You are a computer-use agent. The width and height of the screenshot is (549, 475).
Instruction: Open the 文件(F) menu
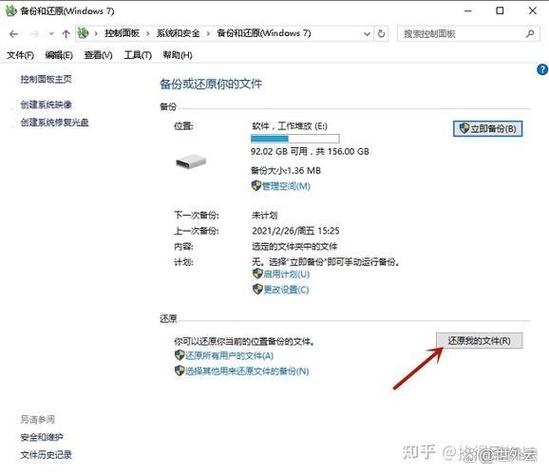pos(20,55)
